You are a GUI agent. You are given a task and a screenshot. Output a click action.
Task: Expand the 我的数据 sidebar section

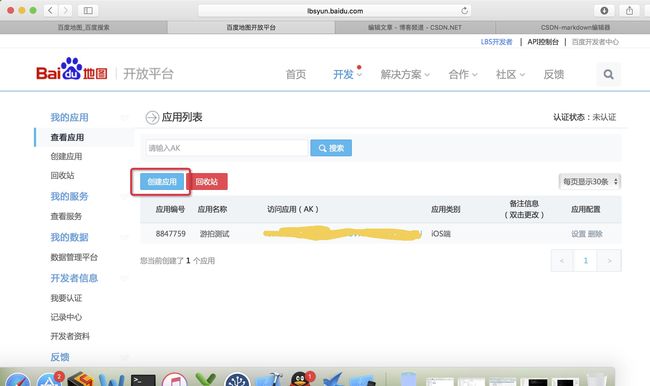(69, 237)
